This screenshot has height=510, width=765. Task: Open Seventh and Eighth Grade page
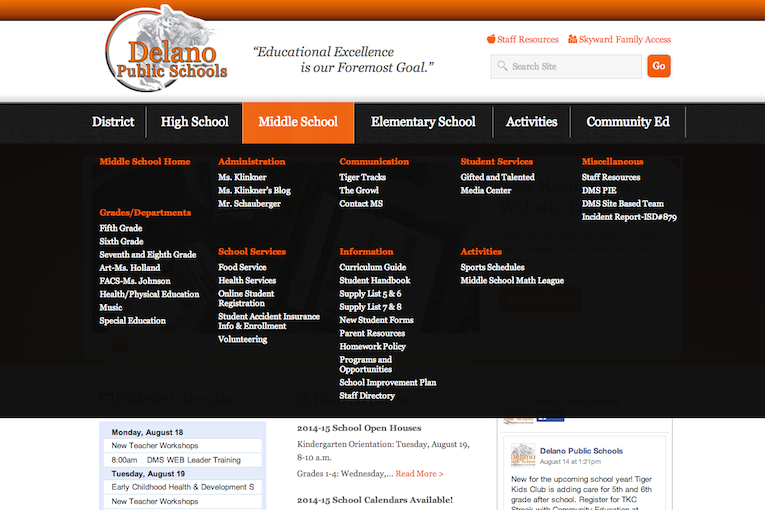tap(148, 254)
